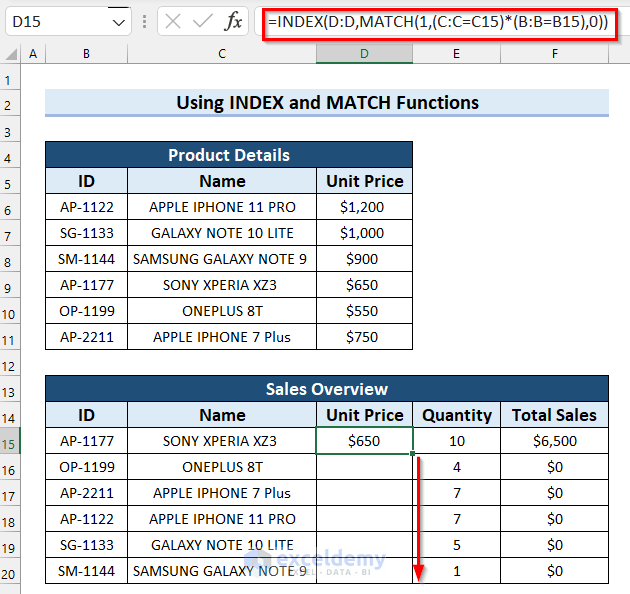Select SG-1133 in Product Details

pos(86,233)
